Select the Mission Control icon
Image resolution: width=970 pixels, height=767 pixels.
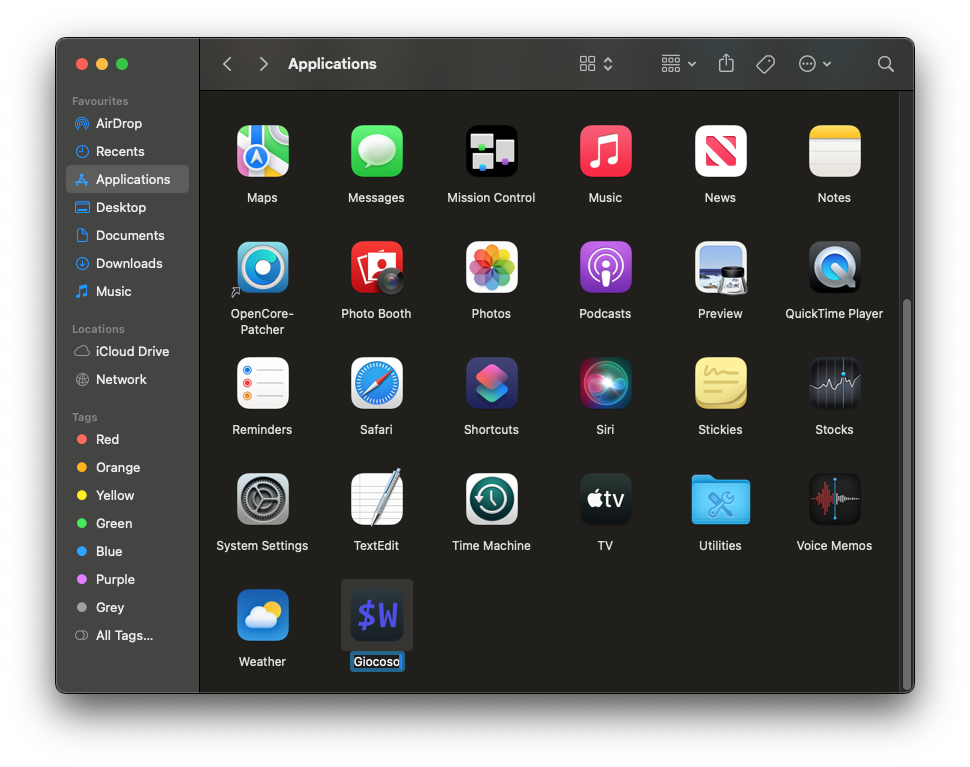pyautogui.click(x=491, y=151)
